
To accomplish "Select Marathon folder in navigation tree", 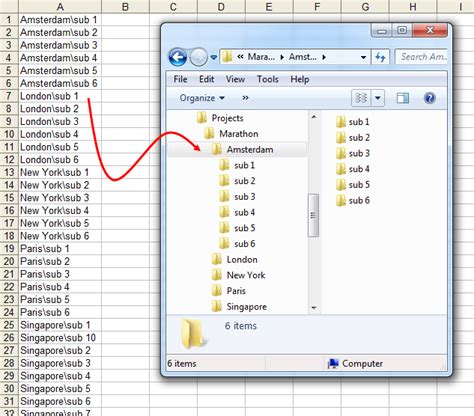I will pos(231,134).
